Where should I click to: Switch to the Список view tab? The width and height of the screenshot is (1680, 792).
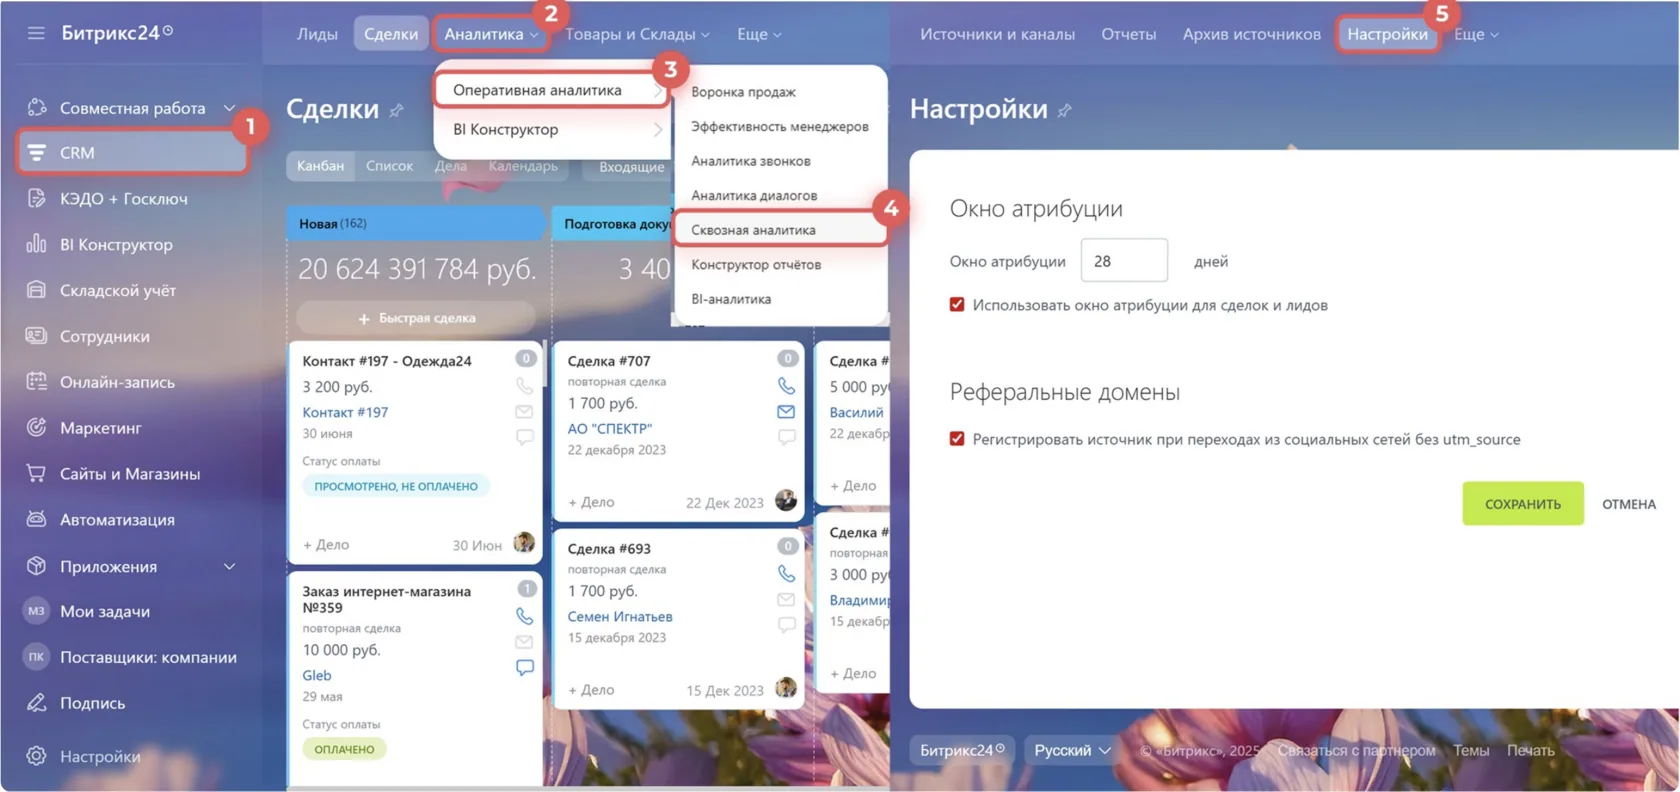tap(389, 166)
